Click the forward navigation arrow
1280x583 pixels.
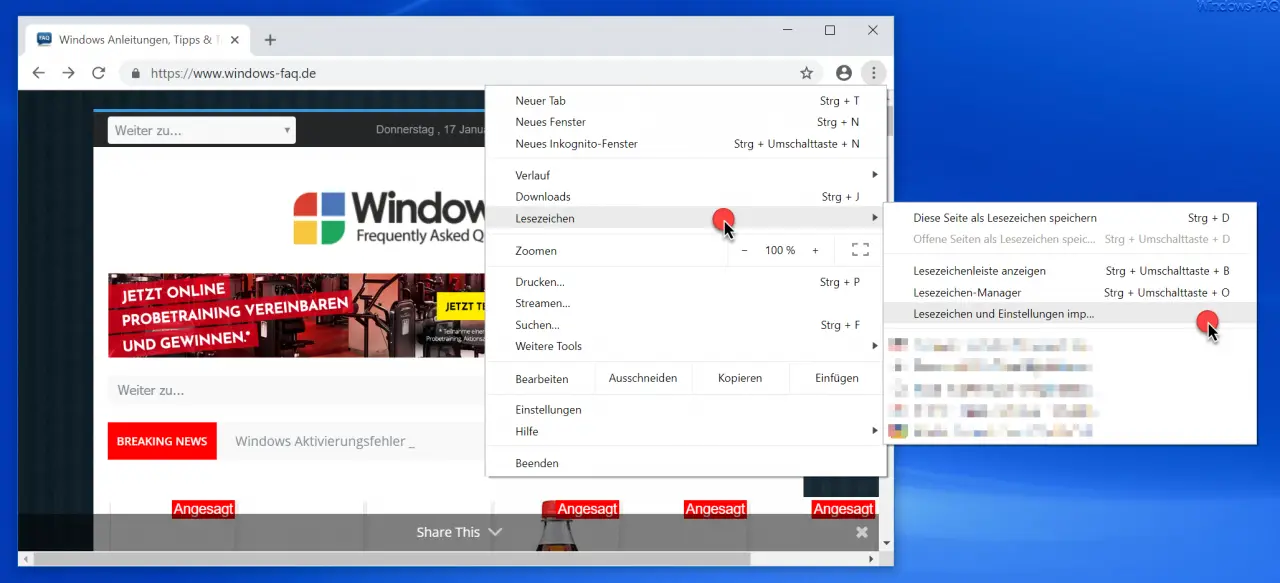click(68, 73)
